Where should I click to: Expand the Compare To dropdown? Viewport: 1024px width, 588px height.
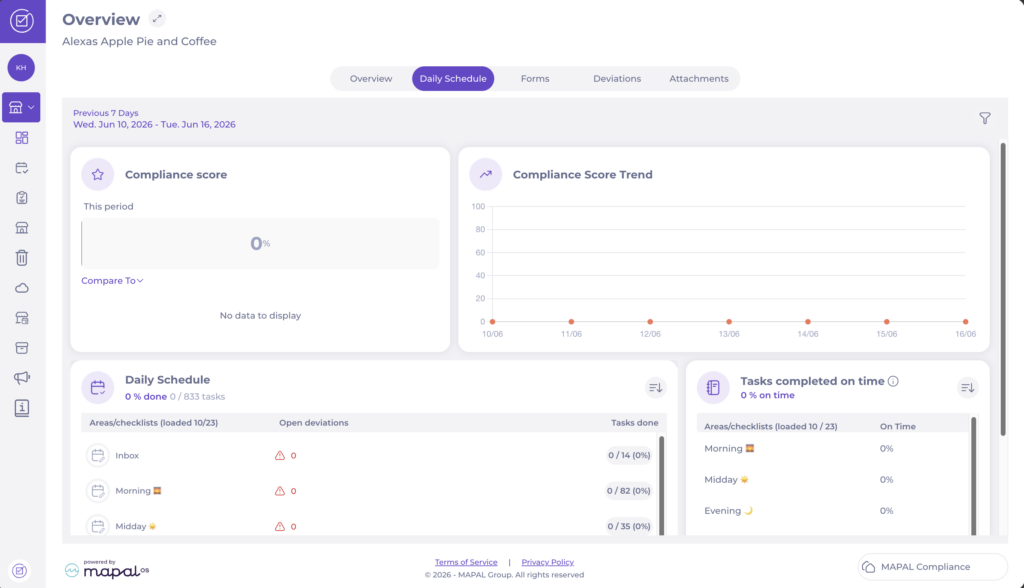[x=112, y=280]
